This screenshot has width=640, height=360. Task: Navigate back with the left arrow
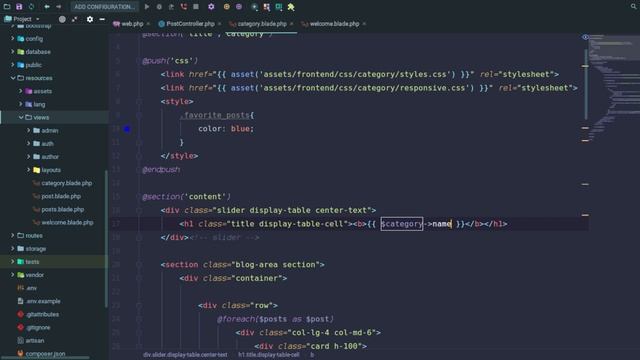point(47,7)
